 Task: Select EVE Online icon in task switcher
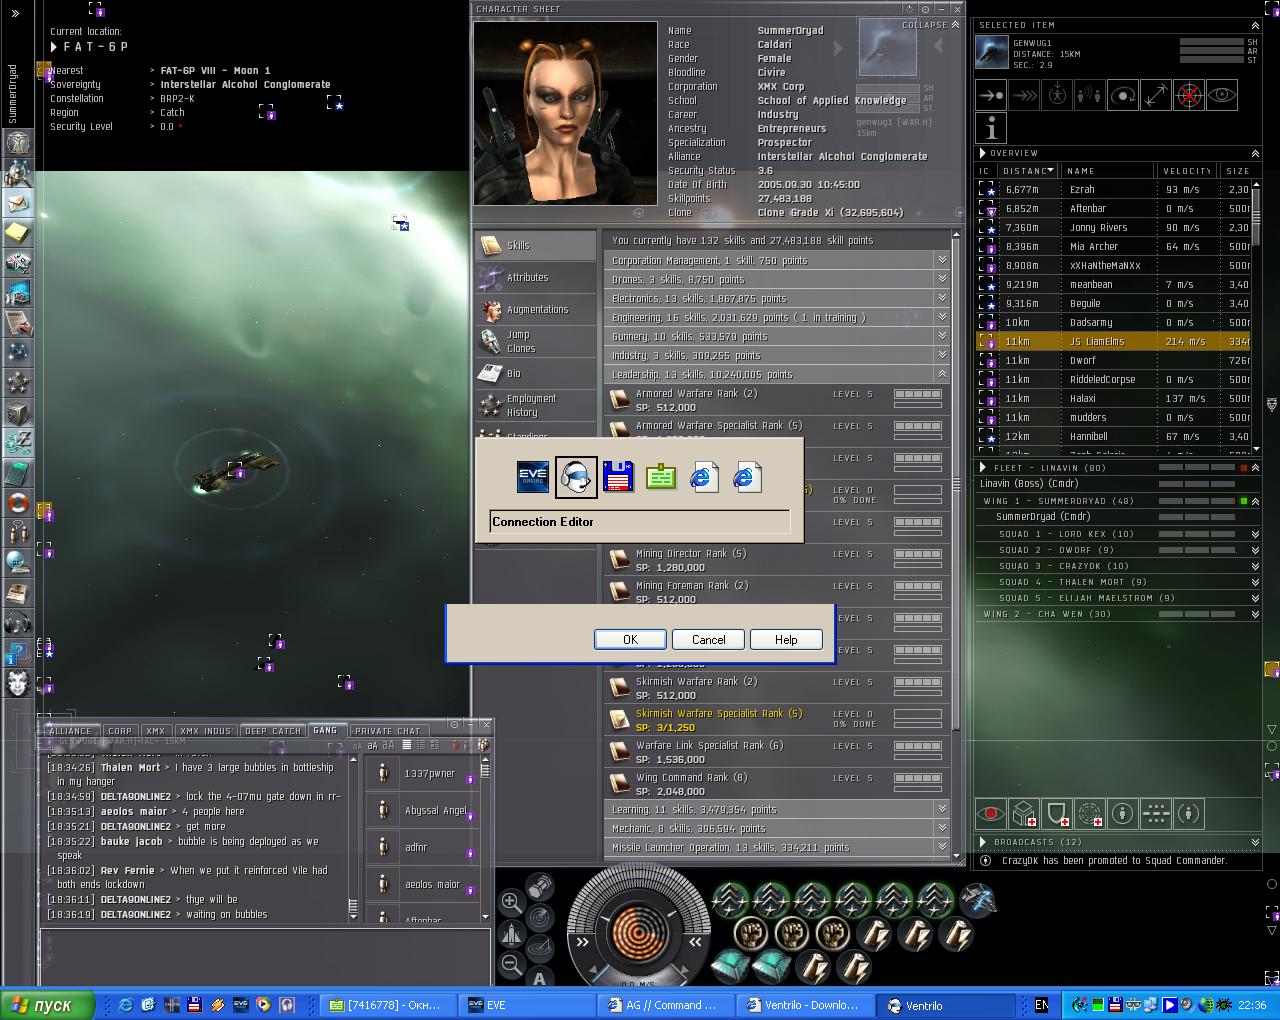[x=533, y=477]
